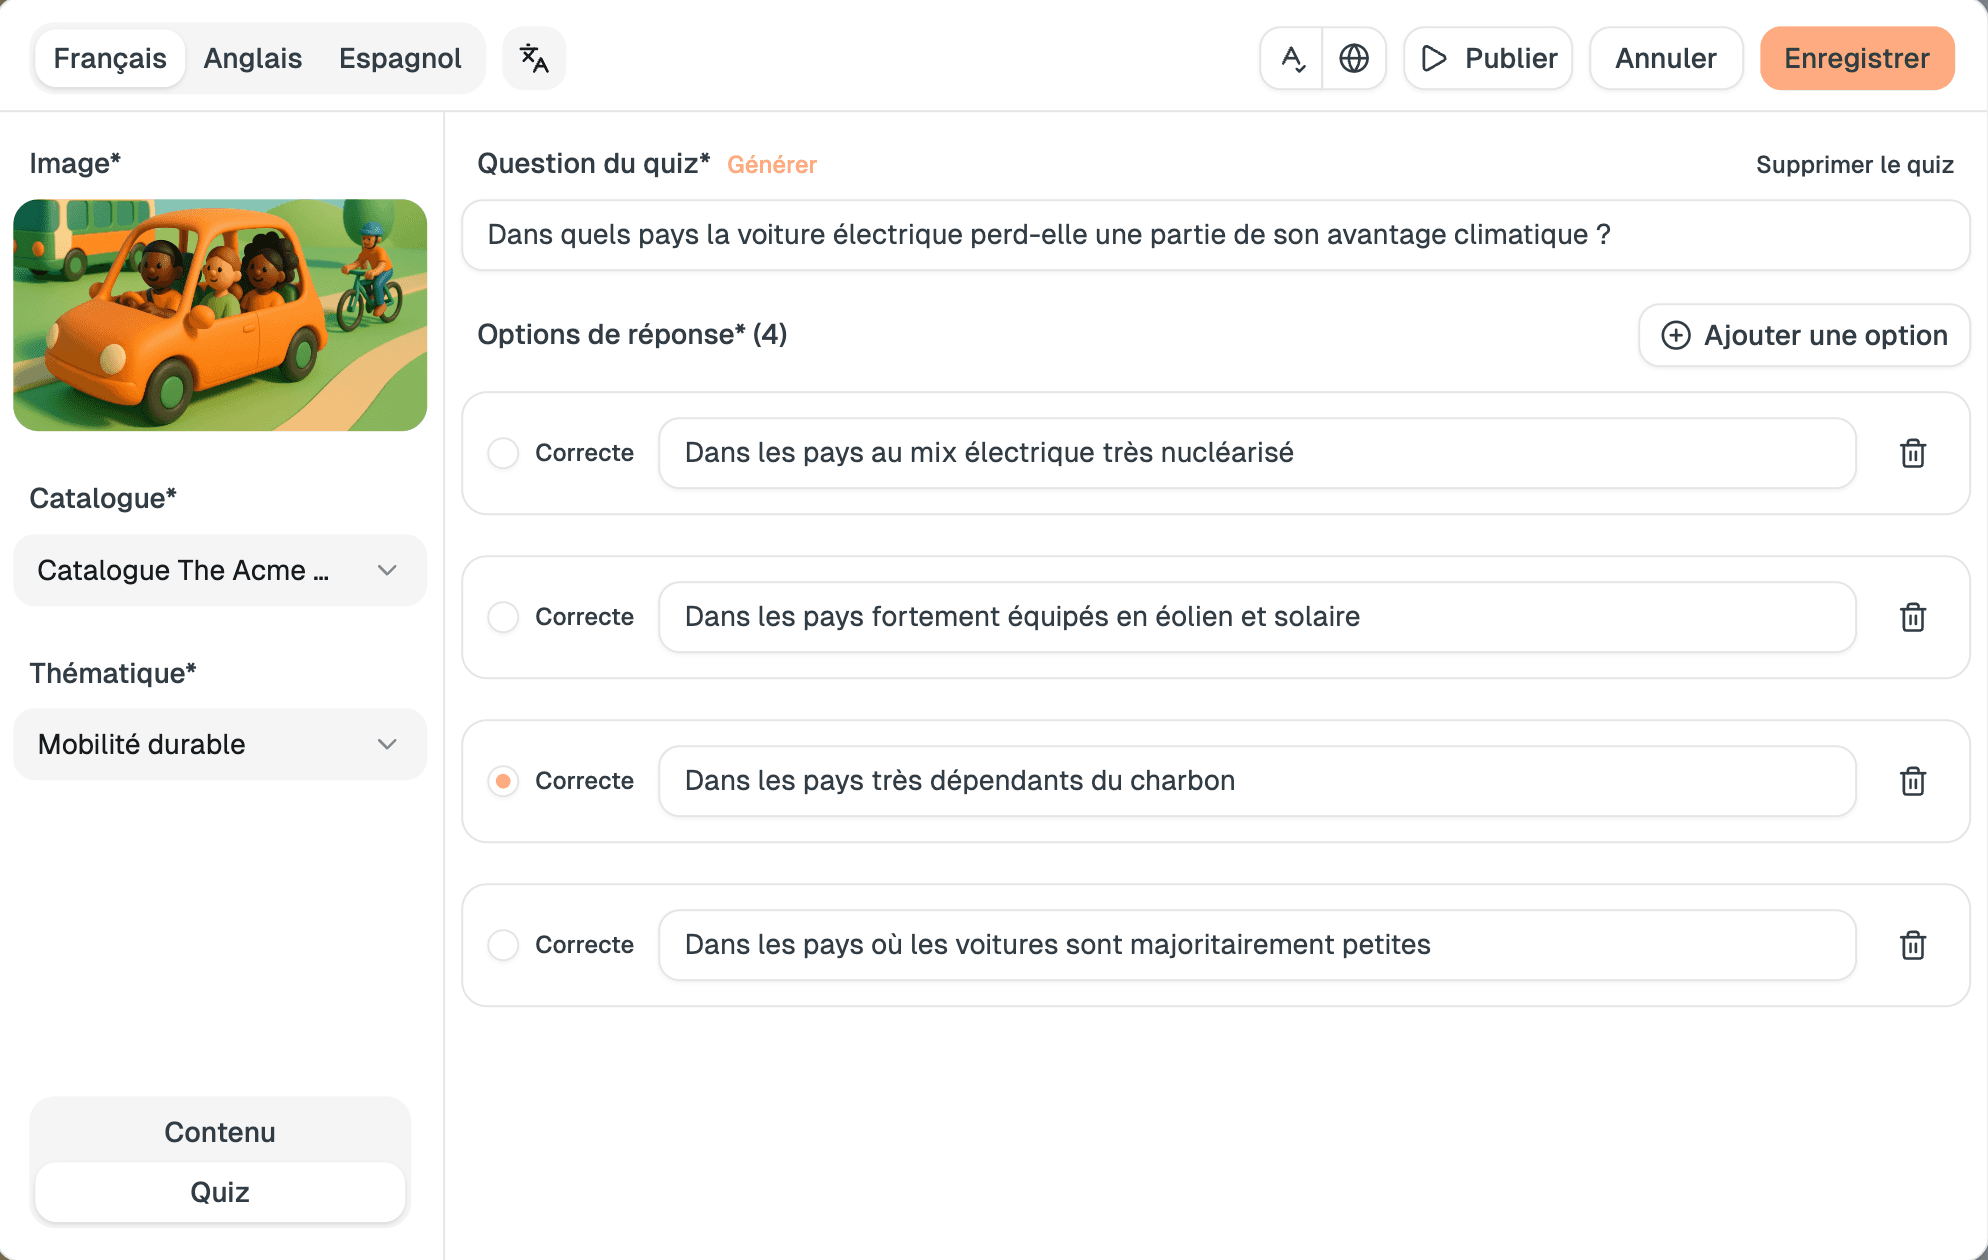Viewport: 1988px width, 1260px height.
Task: Expand the Mobilité durable thematic dropdown
Action: pyautogui.click(x=219, y=744)
